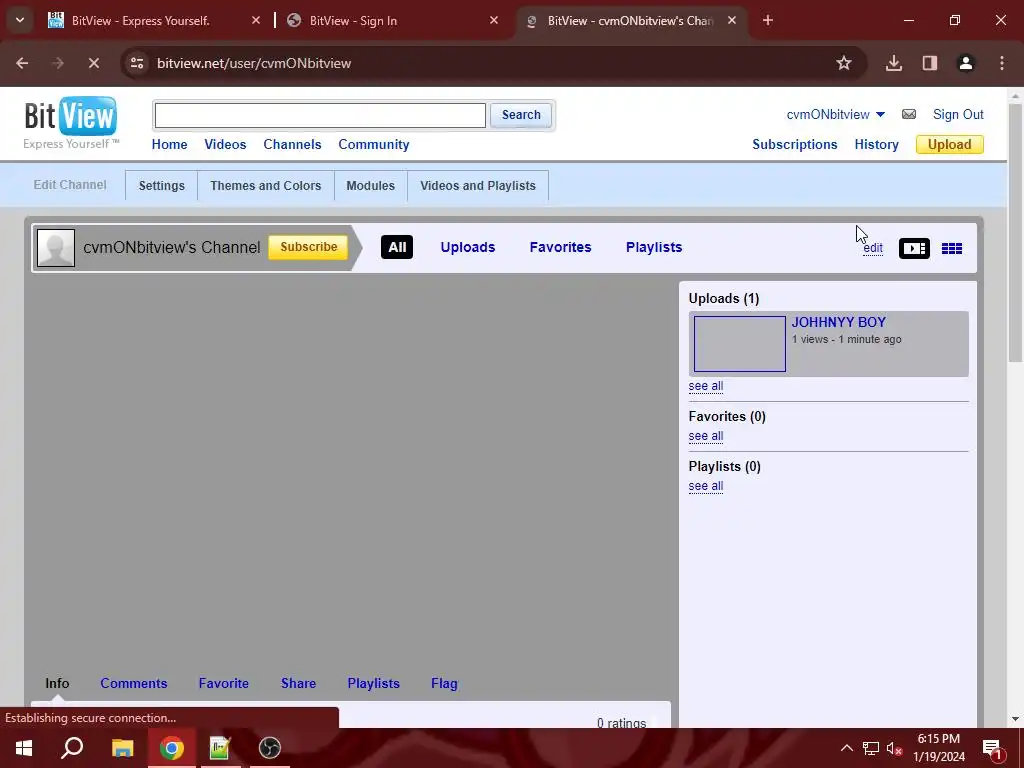Open Subscriptions link
Viewport: 1024px width, 768px height.
pyautogui.click(x=795, y=144)
